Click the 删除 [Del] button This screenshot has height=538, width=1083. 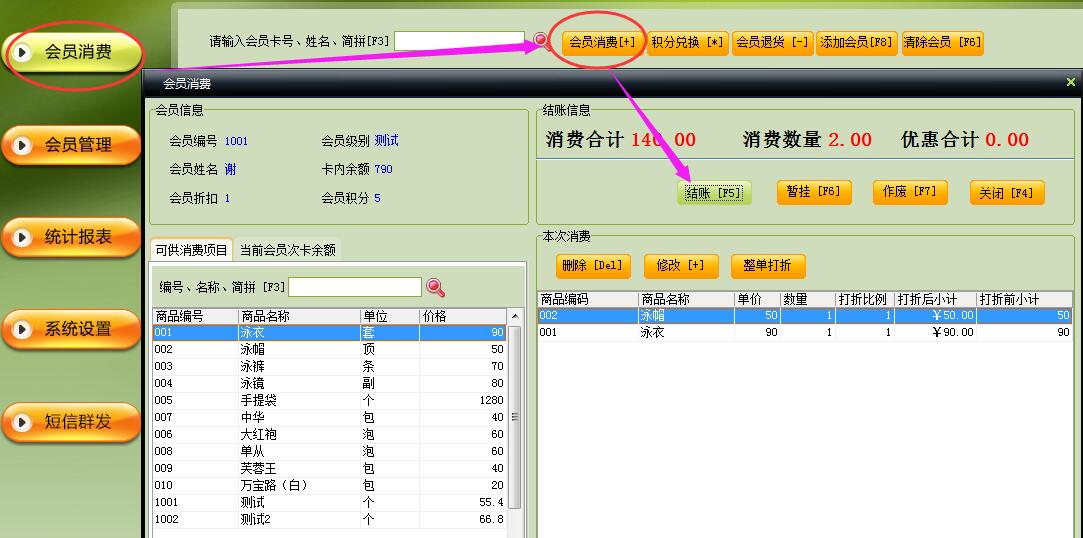592,266
